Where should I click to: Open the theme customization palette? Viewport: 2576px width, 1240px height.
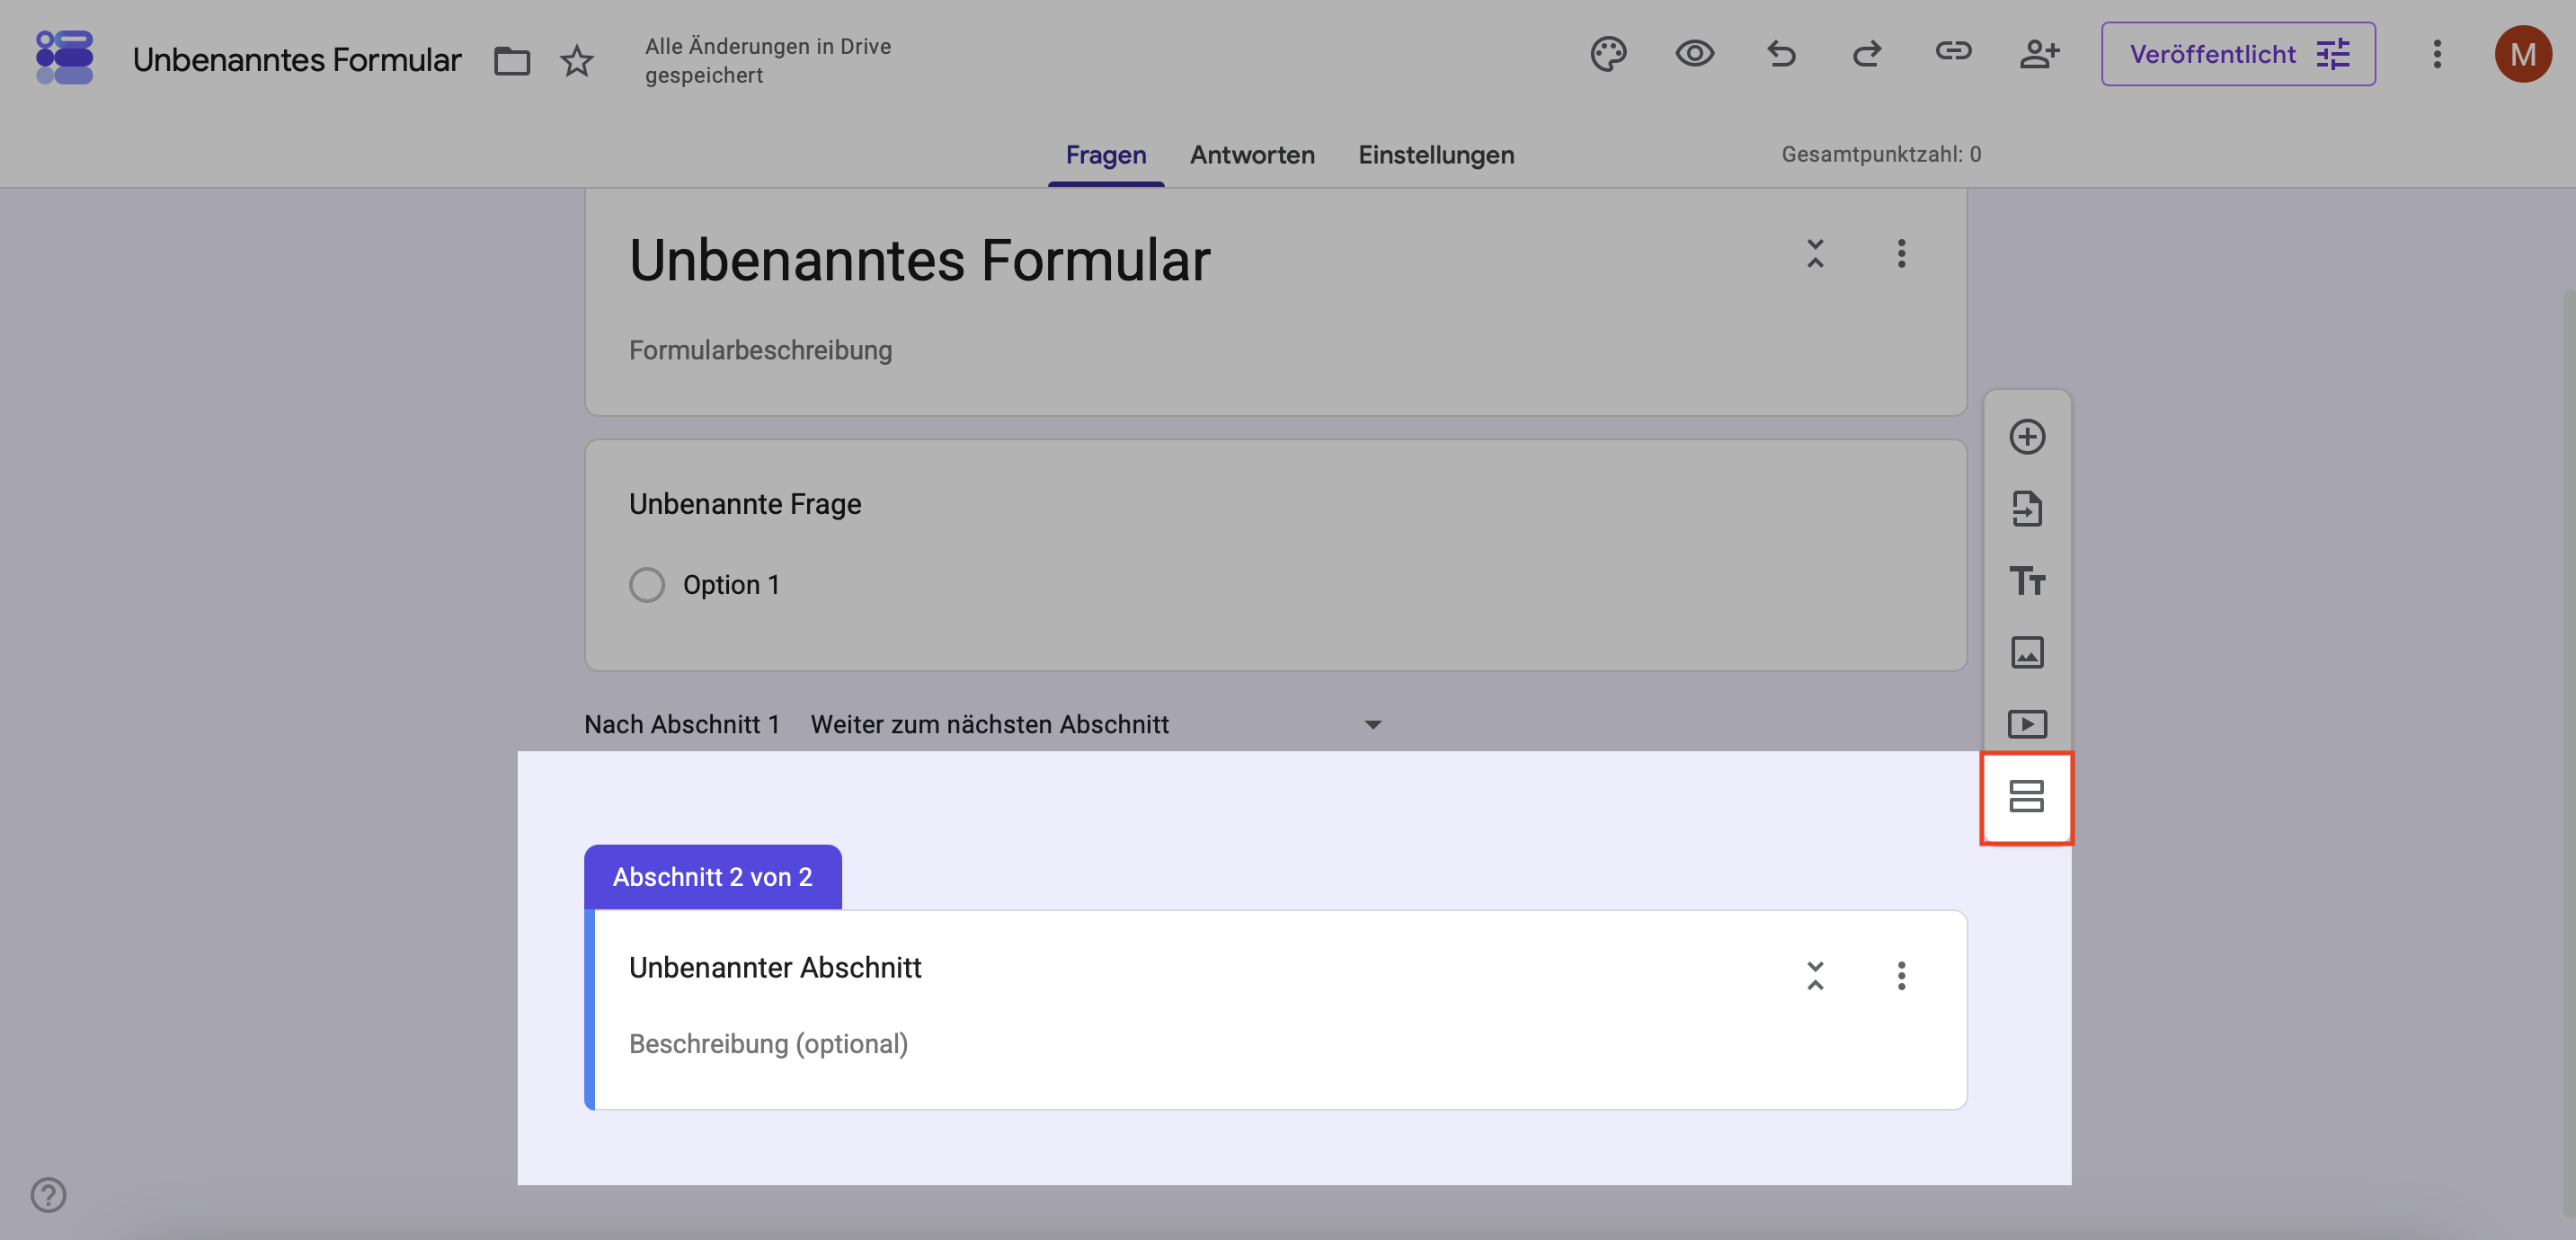[1608, 54]
